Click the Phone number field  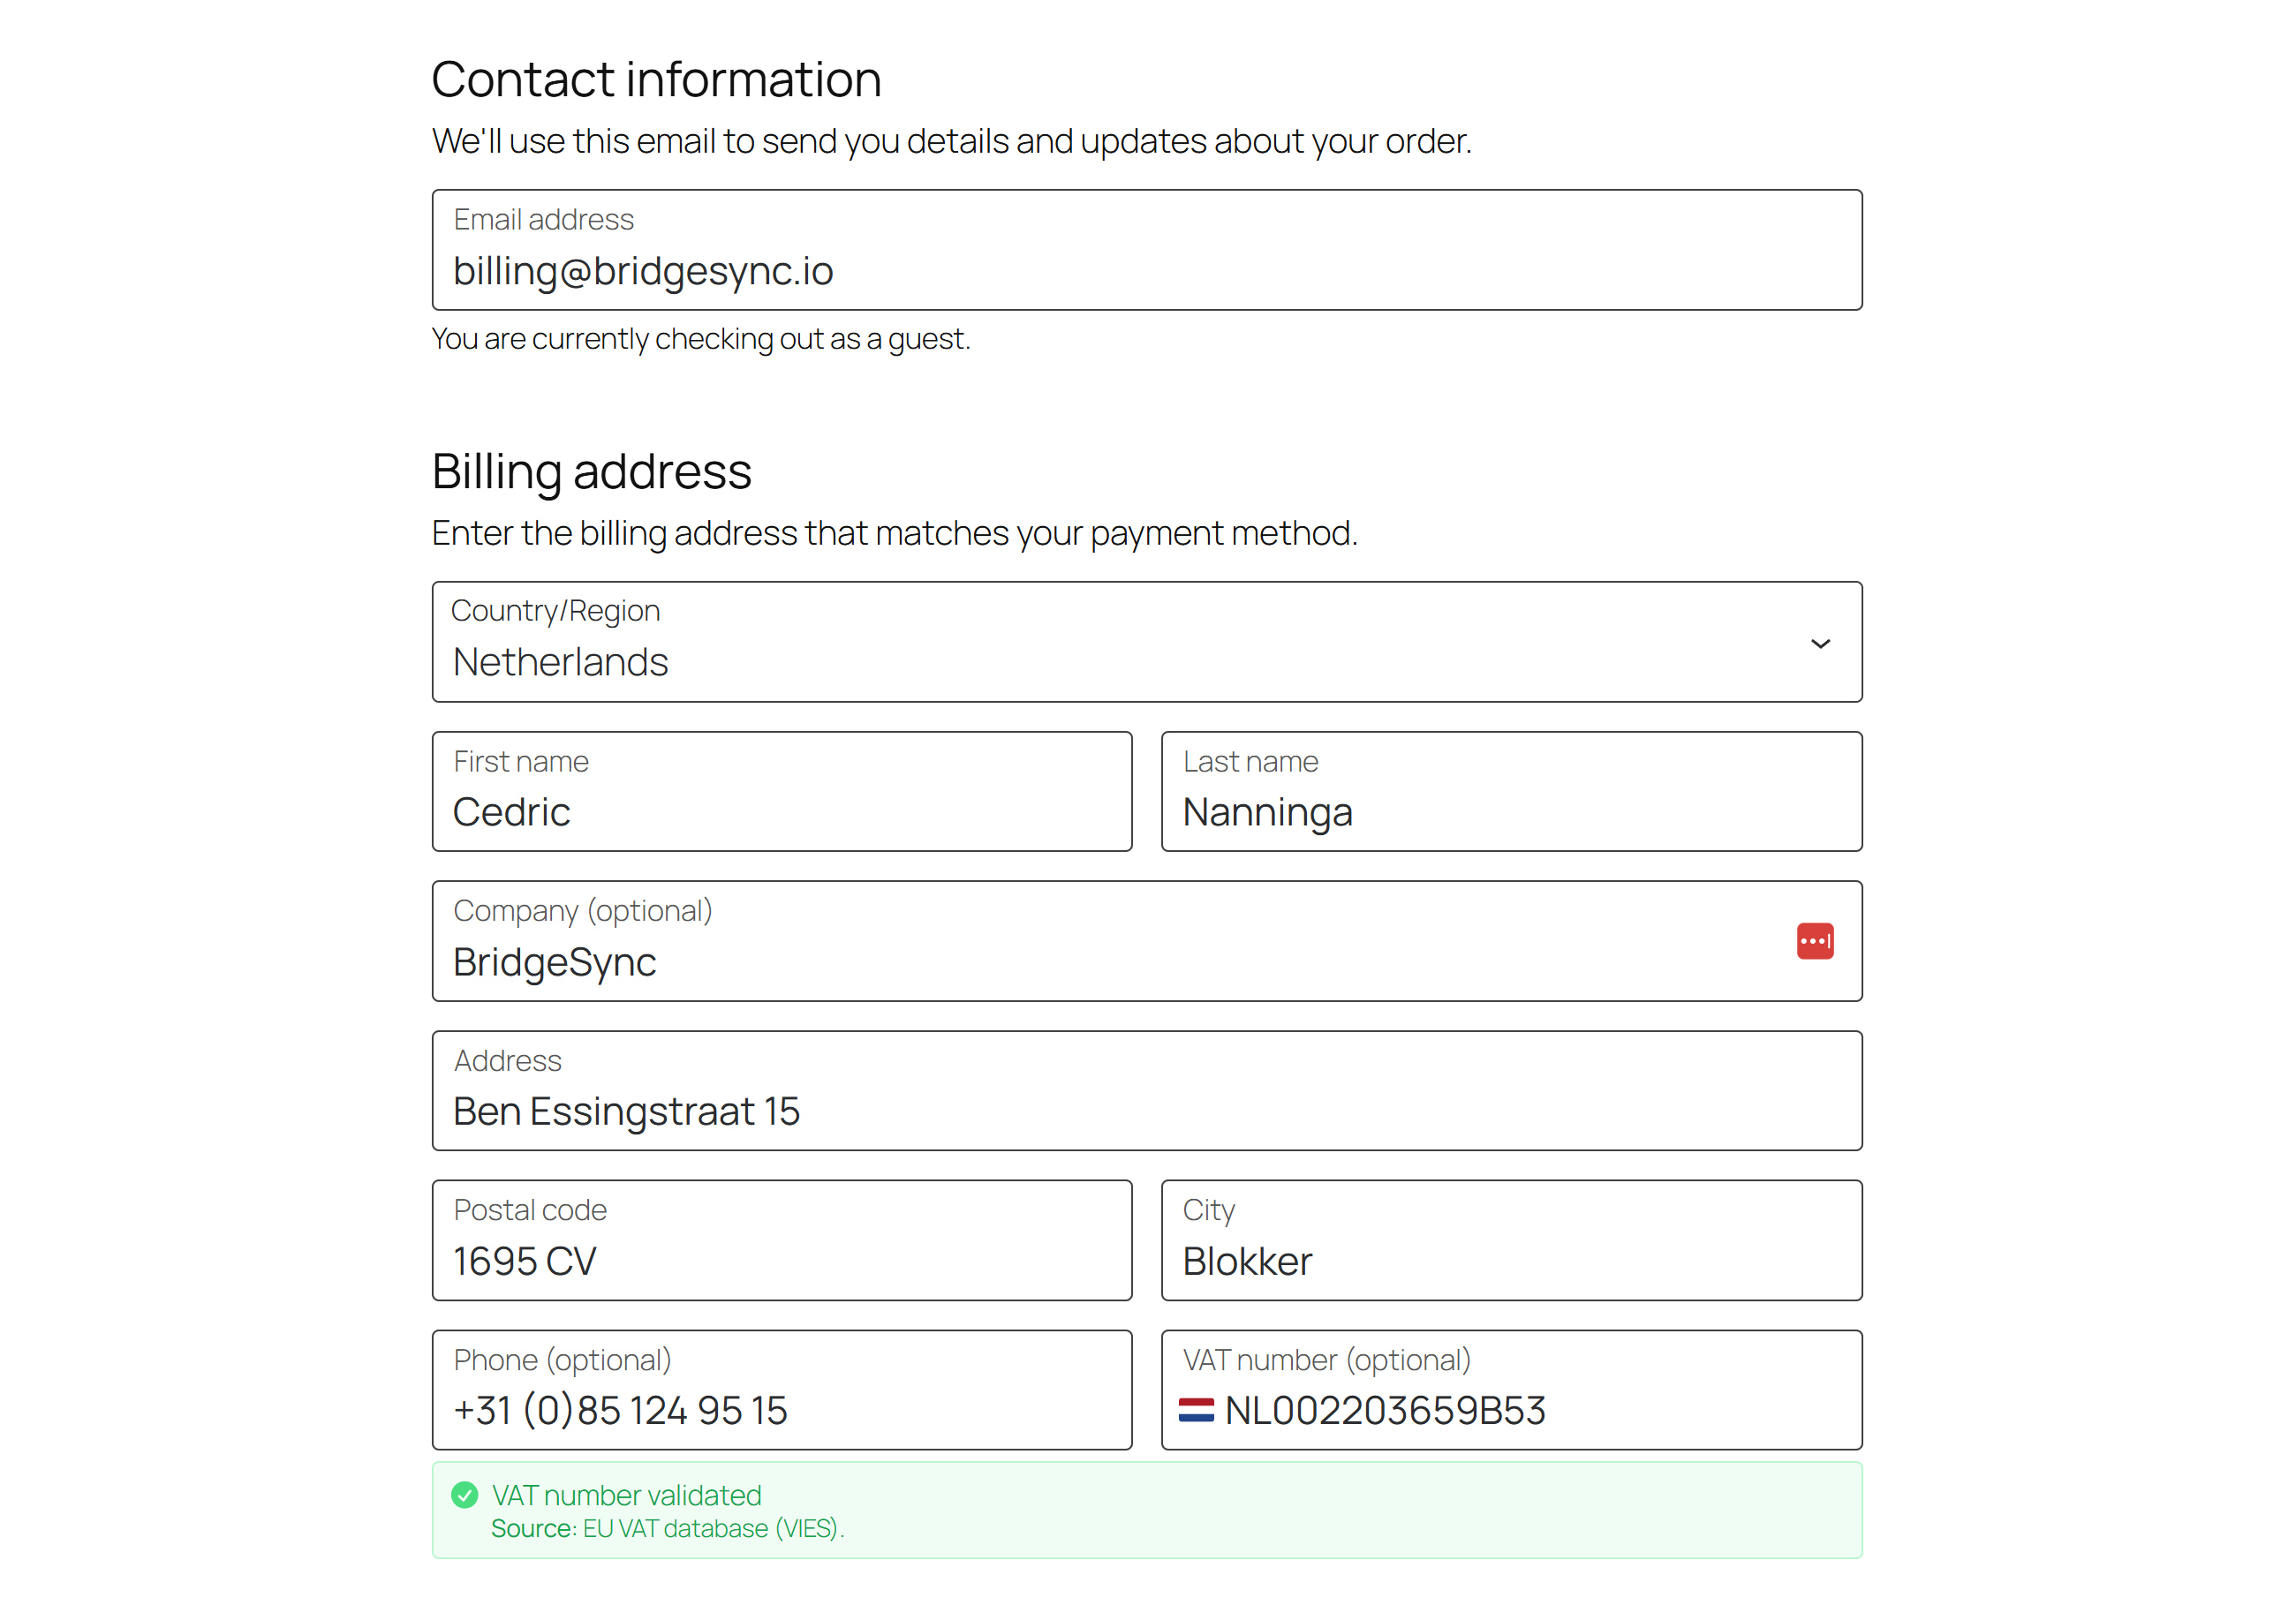[782, 1391]
